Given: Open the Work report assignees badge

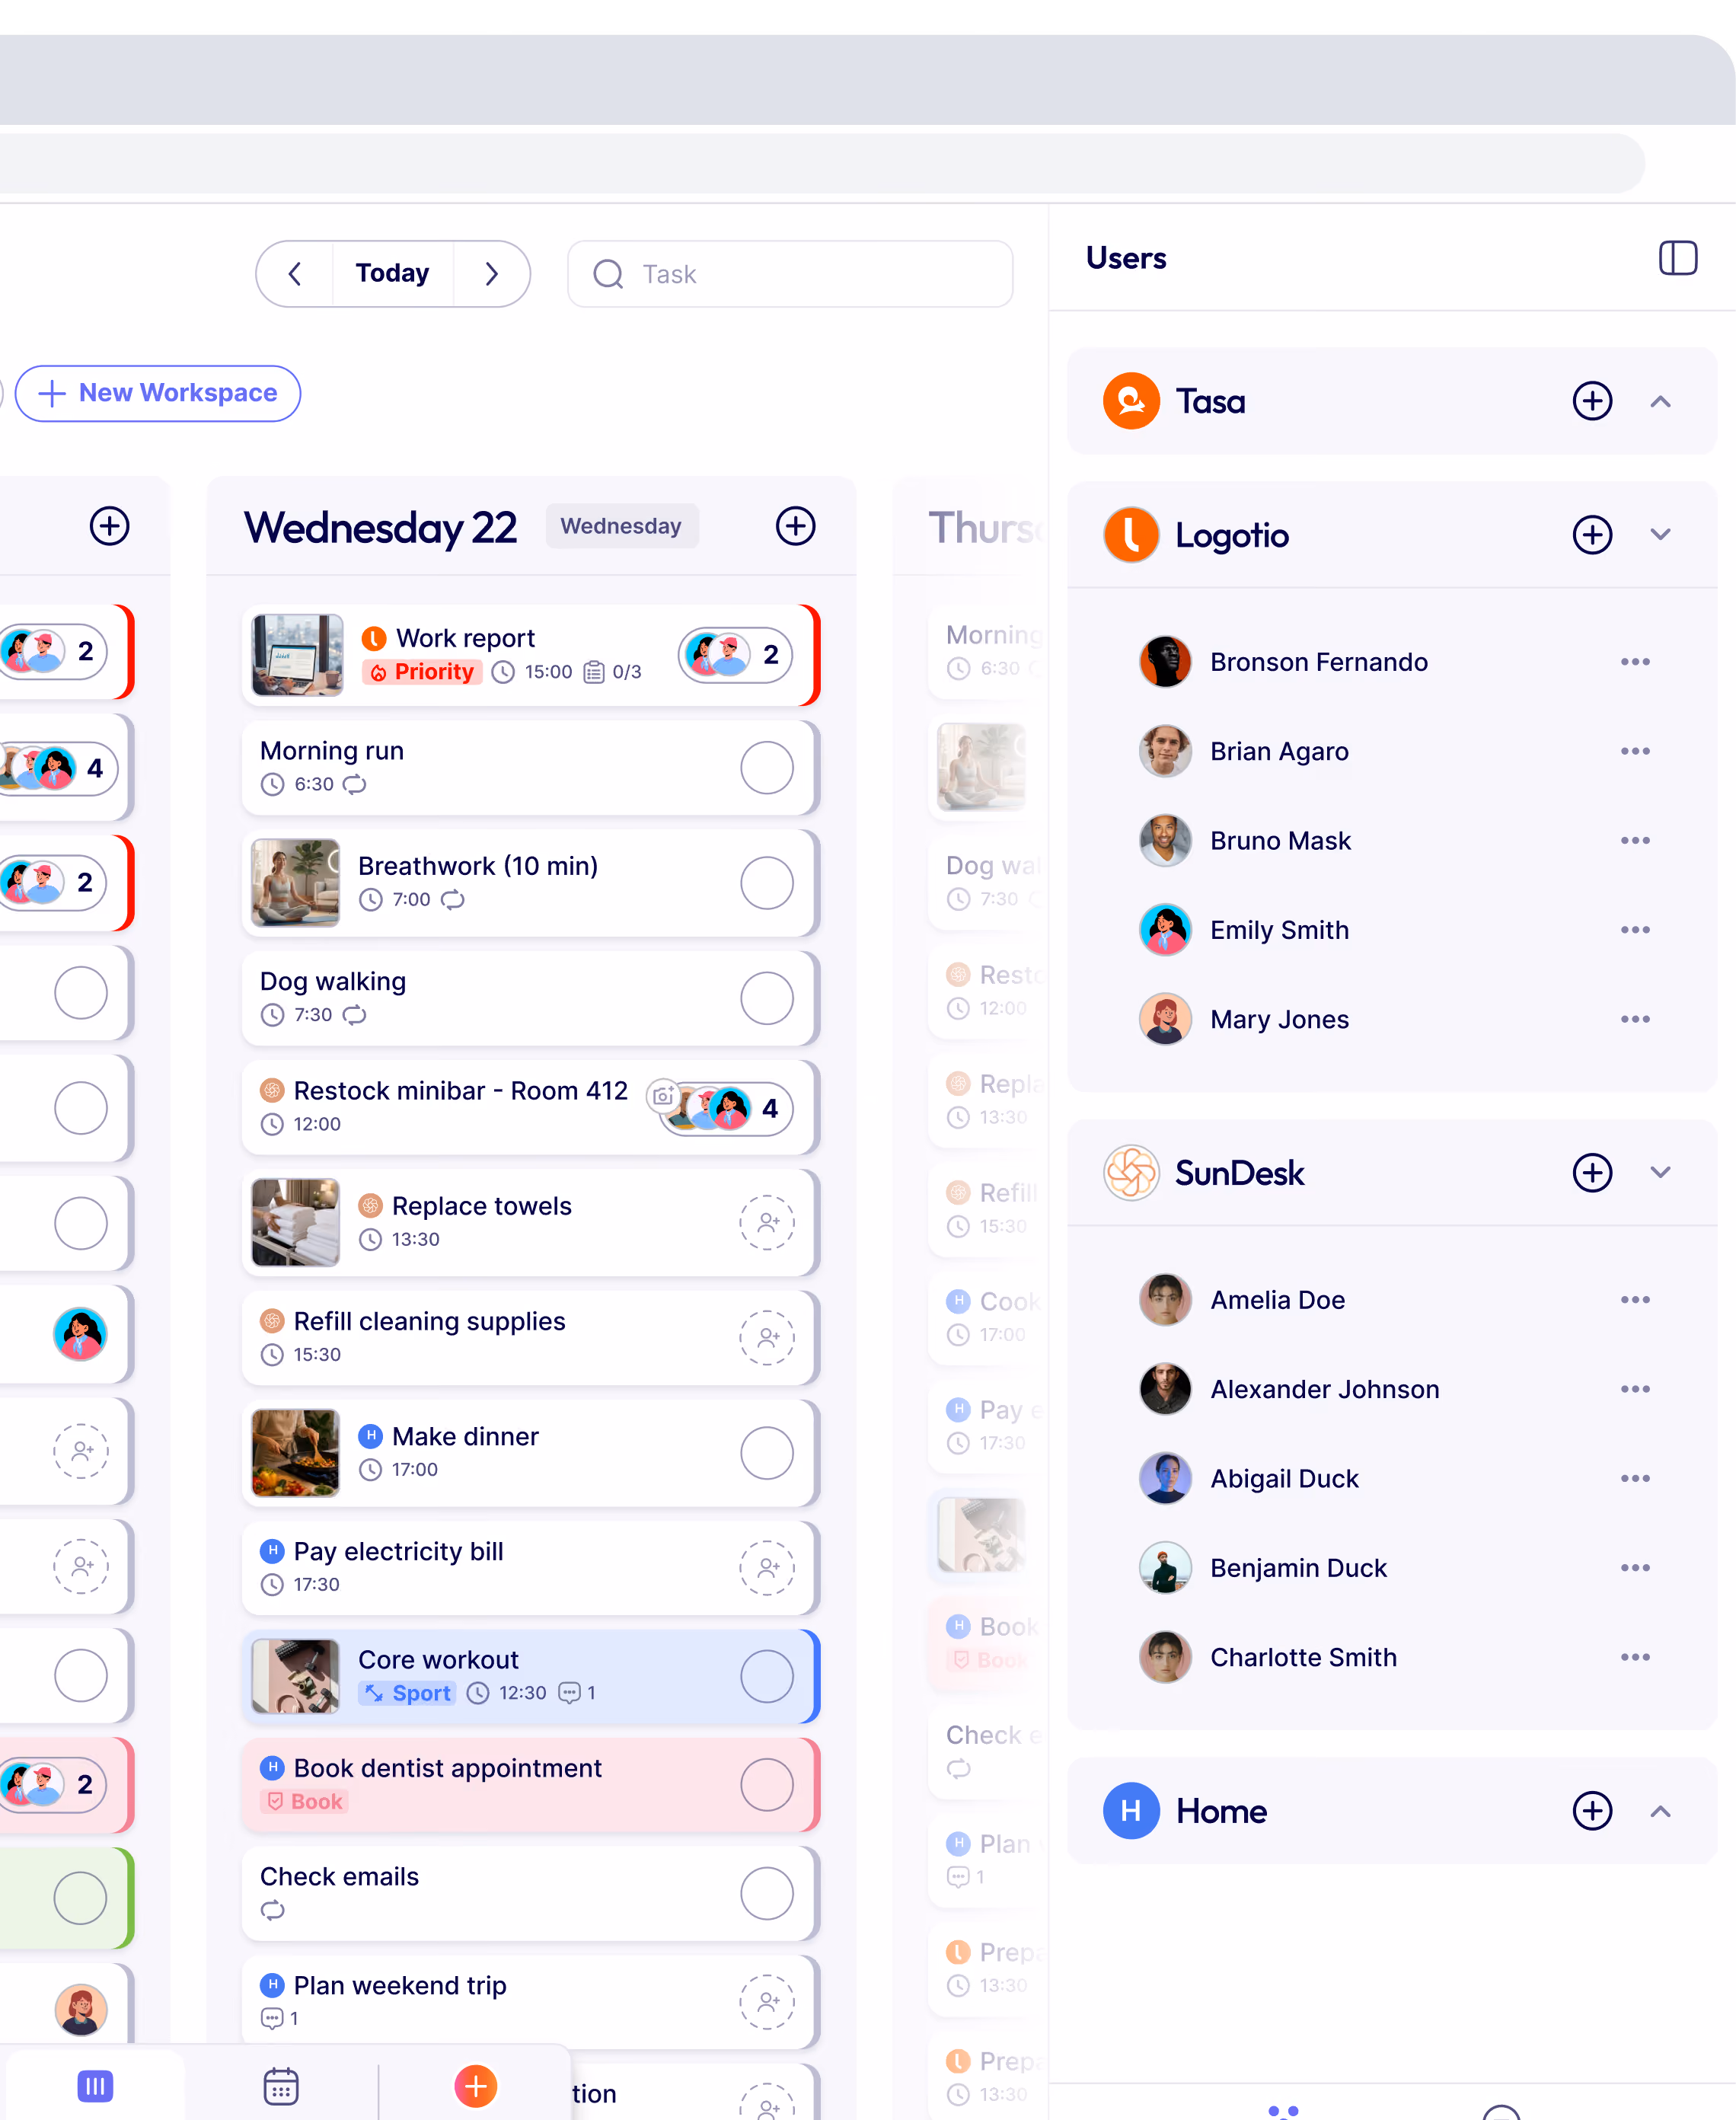Looking at the screenshot, I should tap(734, 655).
